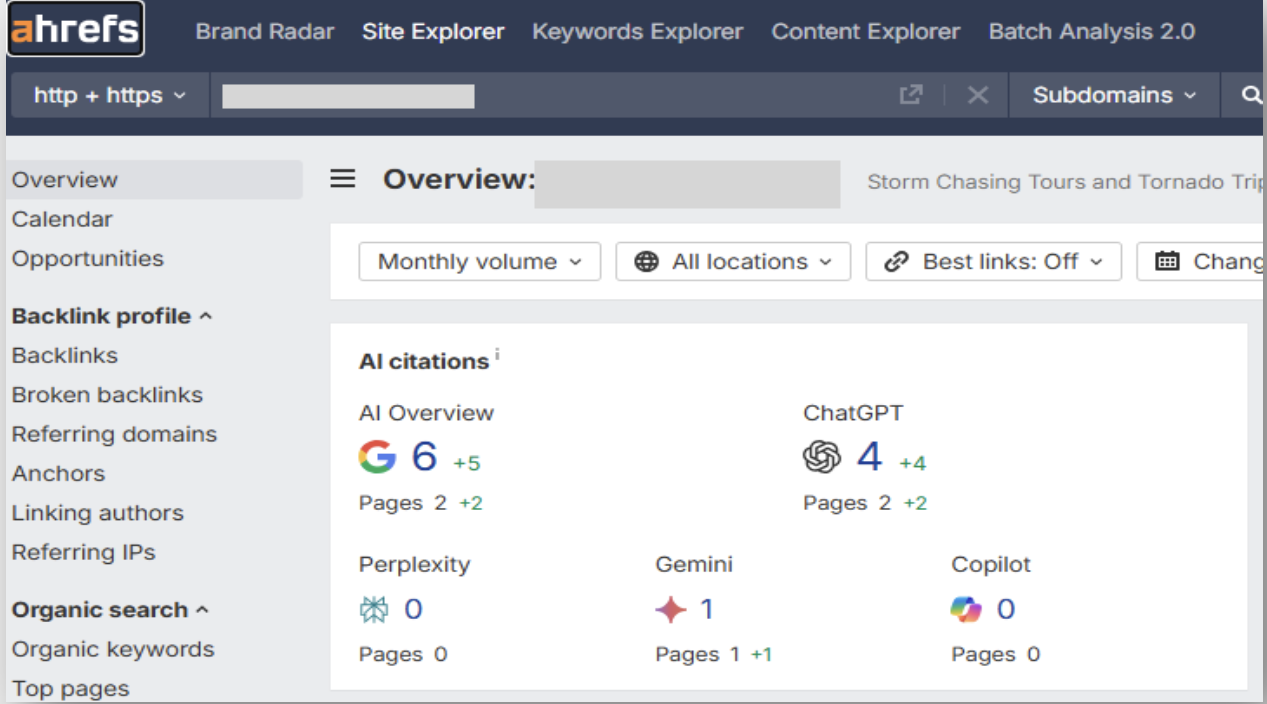Click the globe icon in All locations
The image size is (1267, 704).
point(647,262)
